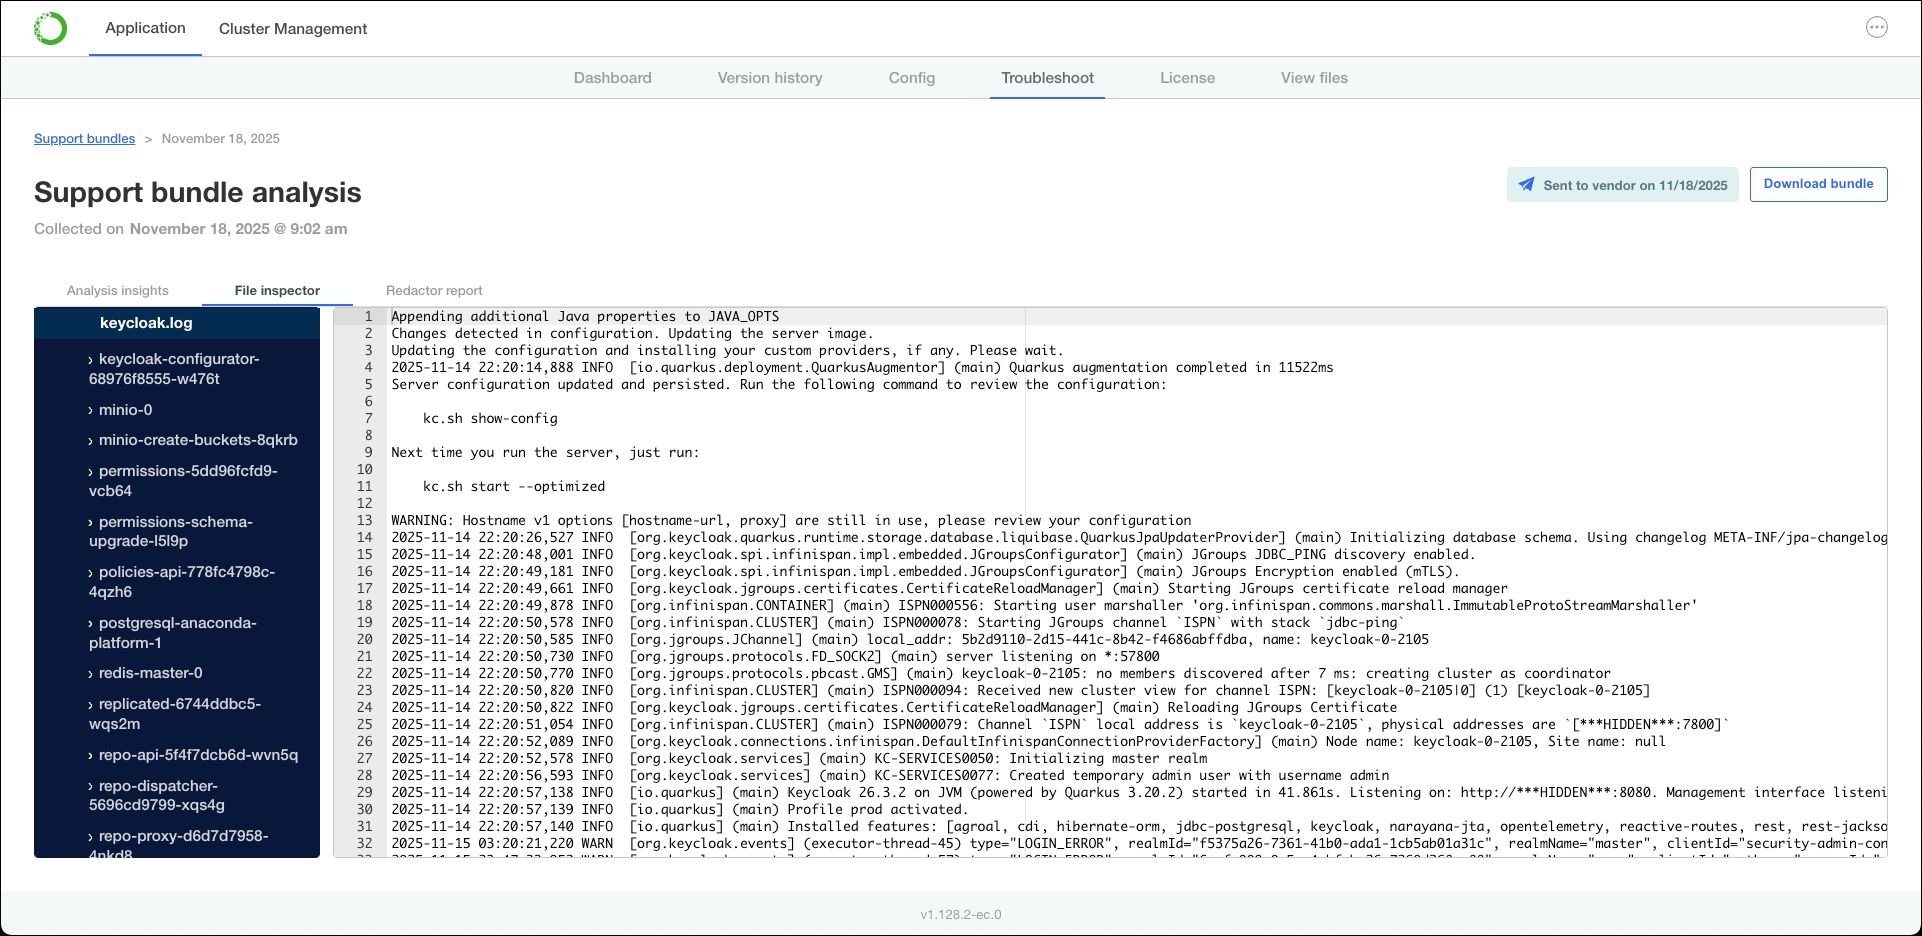The height and width of the screenshot is (936, 1922).
Task: Open the License page
Action: click(x=1187, y=77)
